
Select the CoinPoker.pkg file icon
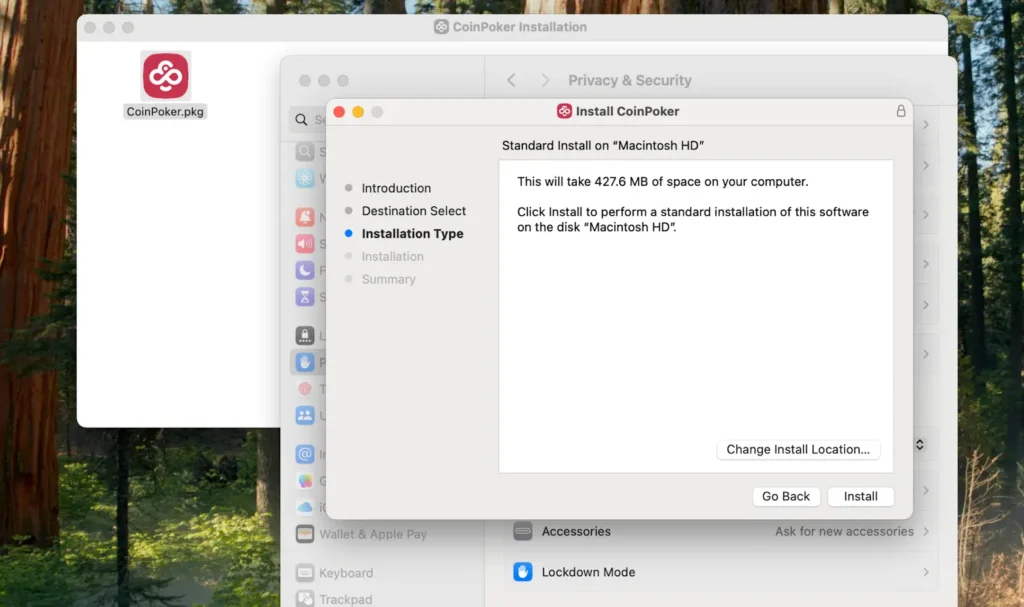165,76
